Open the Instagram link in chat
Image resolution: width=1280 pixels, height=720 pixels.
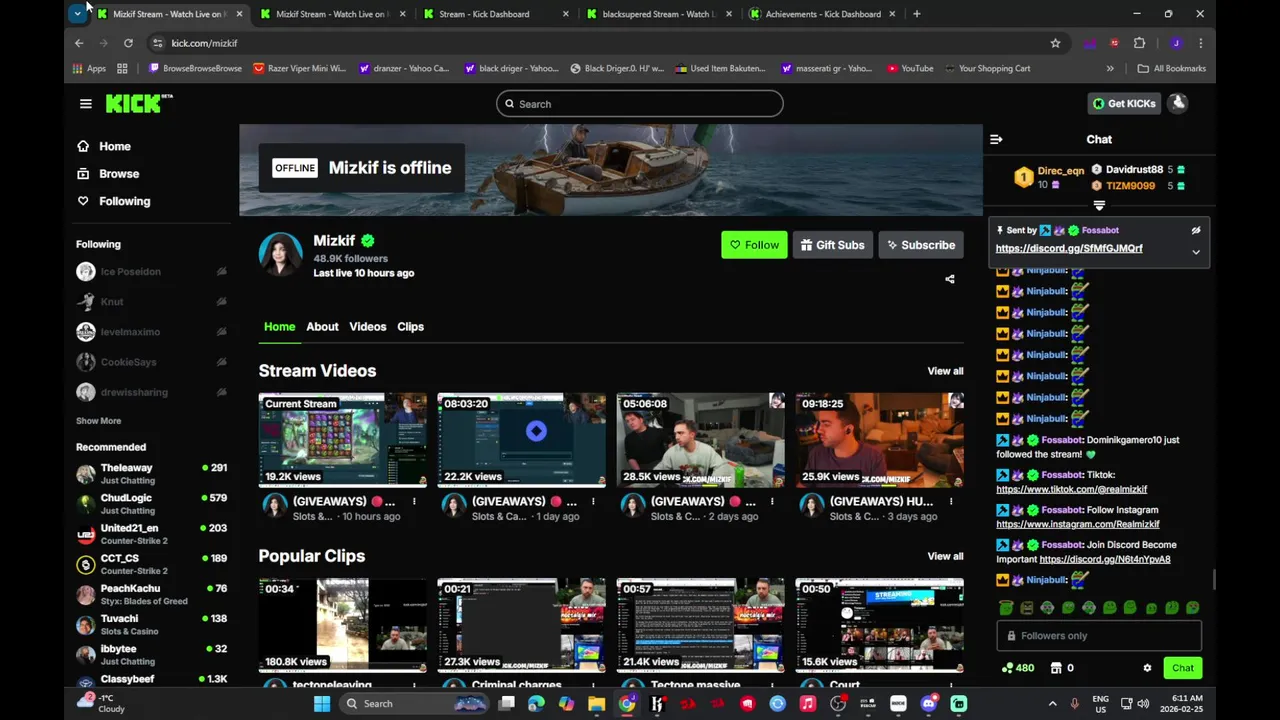[x=1078, y=524]
